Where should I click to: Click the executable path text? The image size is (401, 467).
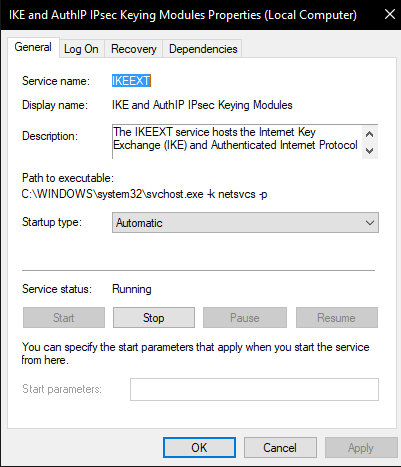click(144, 194)
